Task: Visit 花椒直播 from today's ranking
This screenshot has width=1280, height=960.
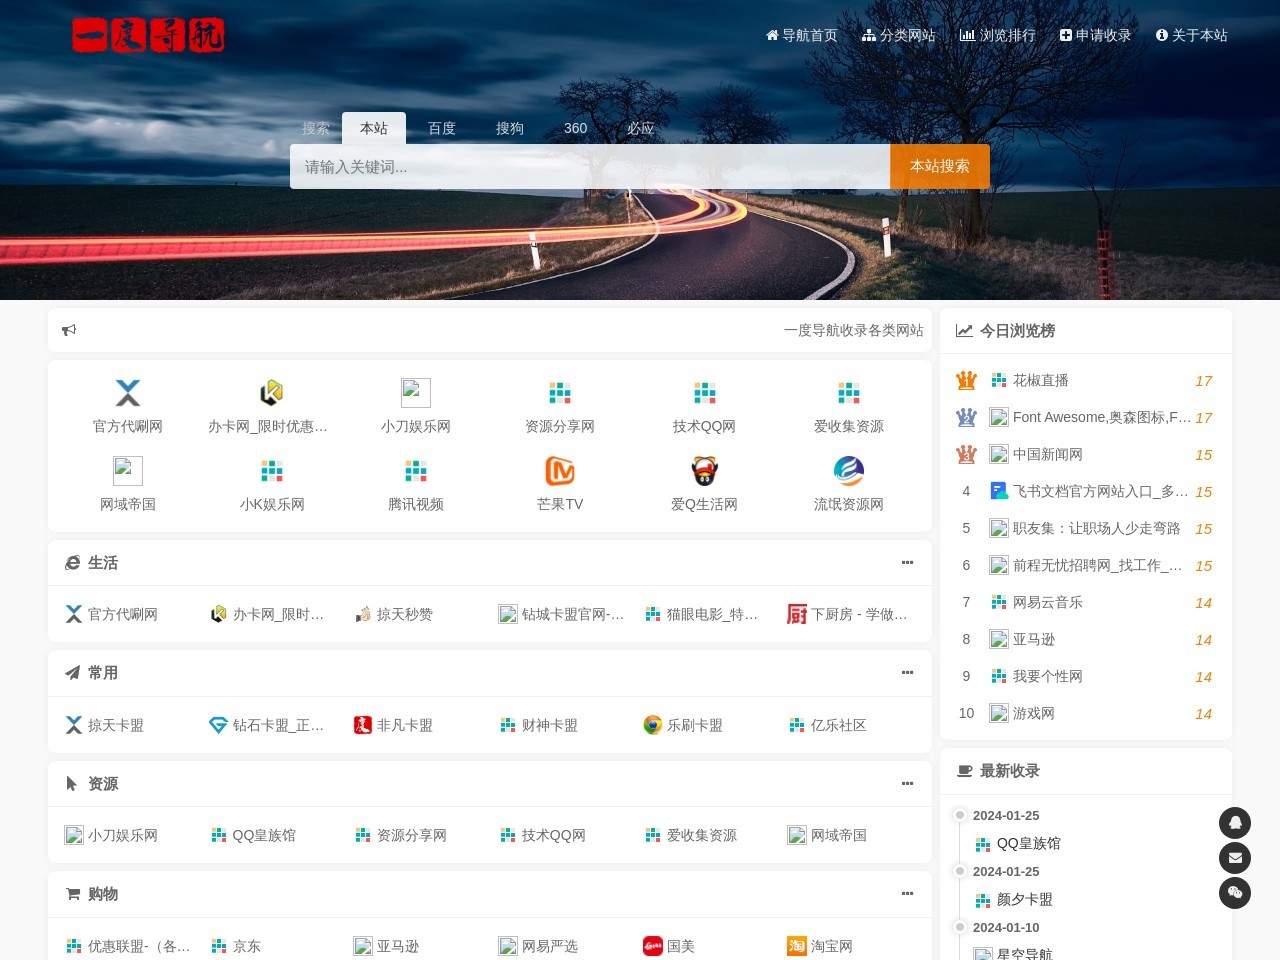Action: tap(1038, 380)
